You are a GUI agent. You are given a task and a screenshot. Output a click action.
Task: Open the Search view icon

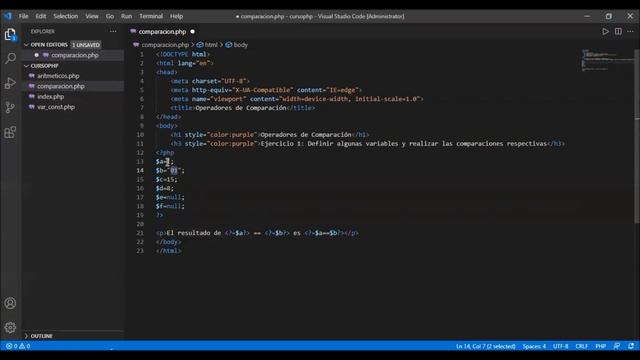10,58
